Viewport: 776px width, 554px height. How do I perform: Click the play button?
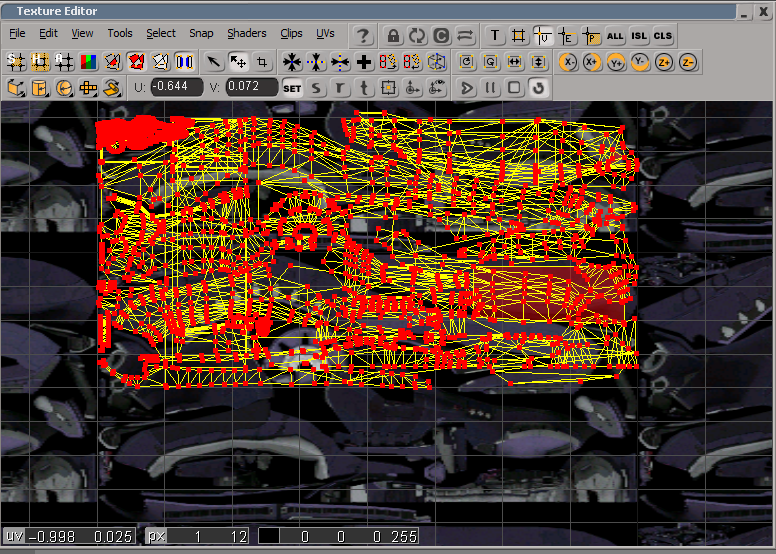point(466,88)
